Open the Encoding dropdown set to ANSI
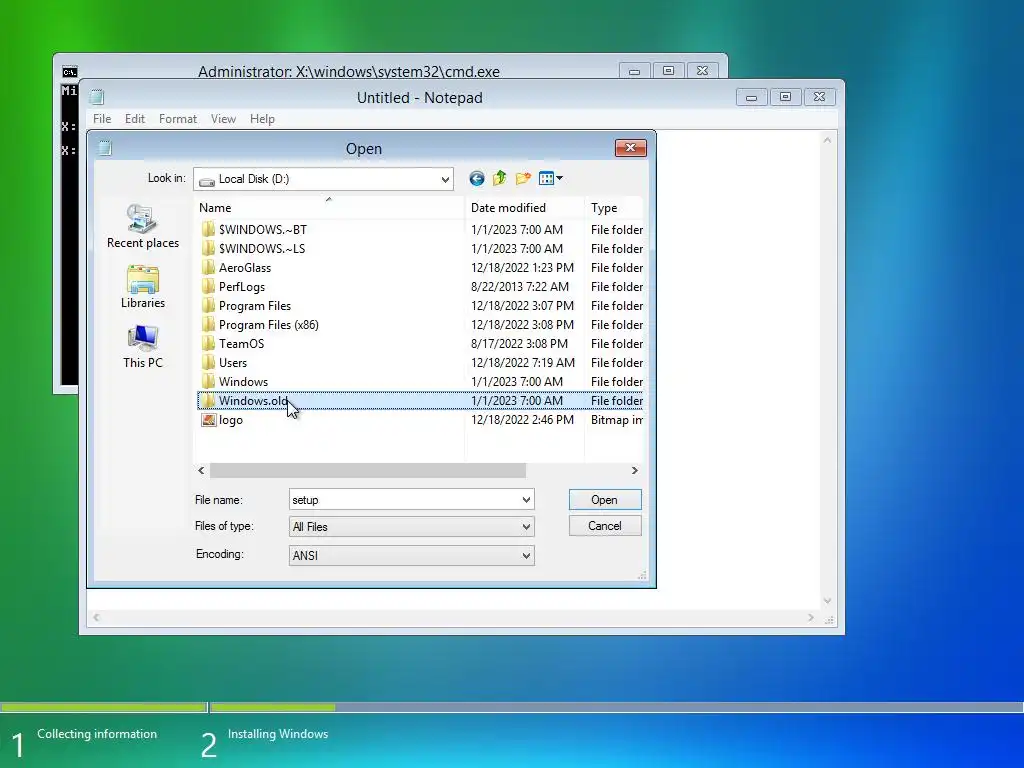Image resolution: width=1024 pixels, height=768 pixels. click(x=526, y=555)
